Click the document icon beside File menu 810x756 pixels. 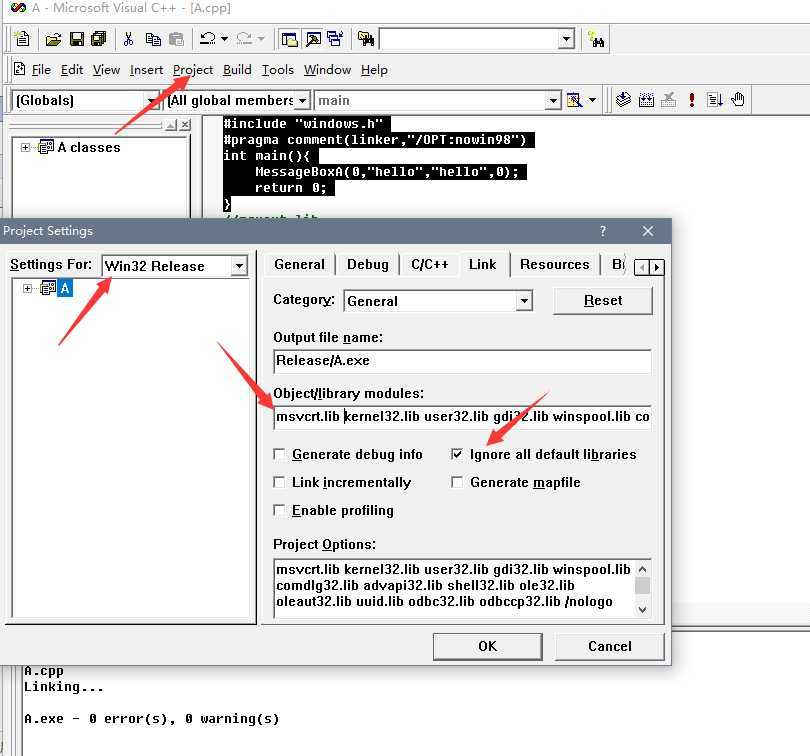click(x=20, y=69)
